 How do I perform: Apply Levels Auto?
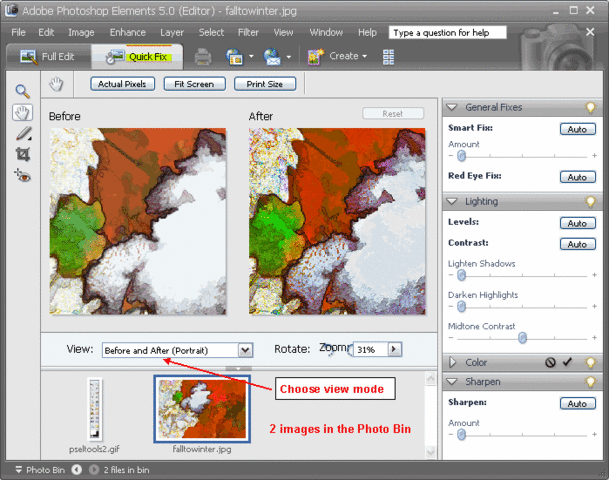tap(578, 223)
